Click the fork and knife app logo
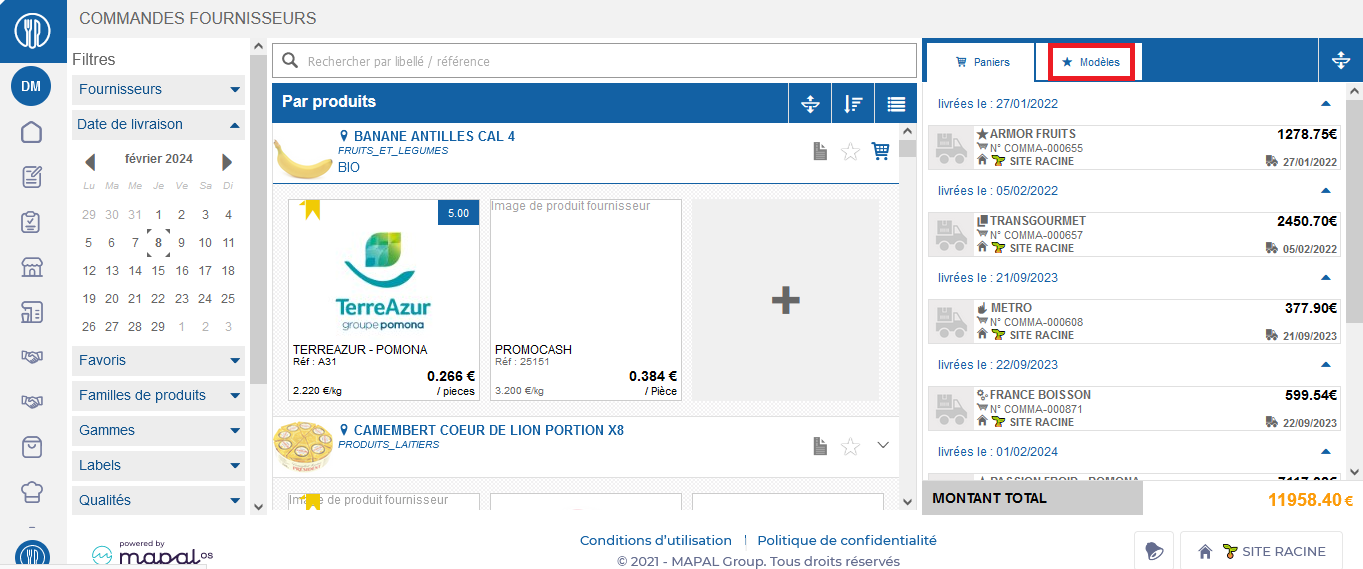Viewport: 1363px width, 569px height. pyautogui.click(x=33, y=32)
